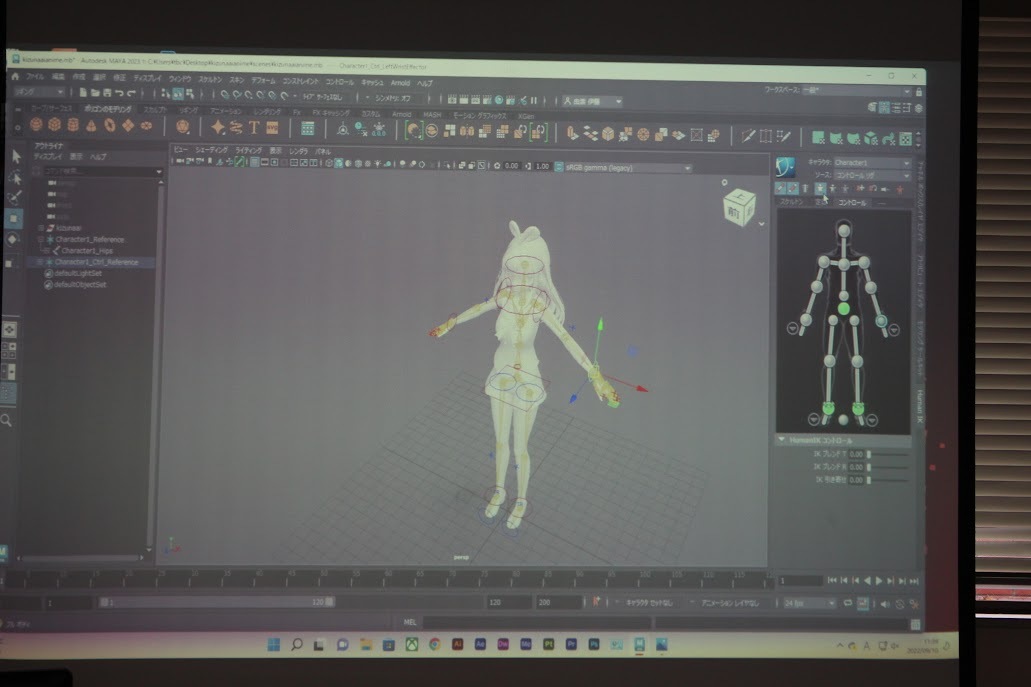Image resolution: width=1031 pixels, height=687 pixels.
Task: Toggle the auto keyframe button
Action: click(597, 603)
